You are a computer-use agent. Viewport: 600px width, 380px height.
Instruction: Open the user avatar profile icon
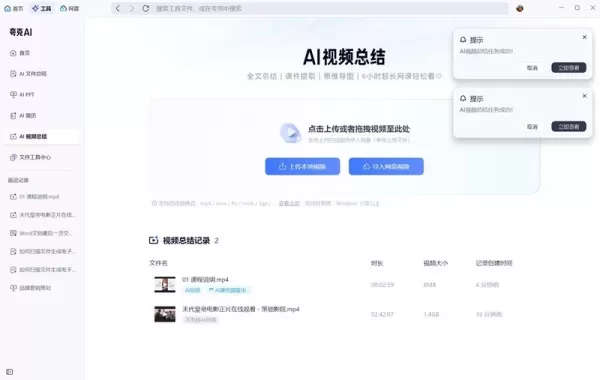pos(520,8)
